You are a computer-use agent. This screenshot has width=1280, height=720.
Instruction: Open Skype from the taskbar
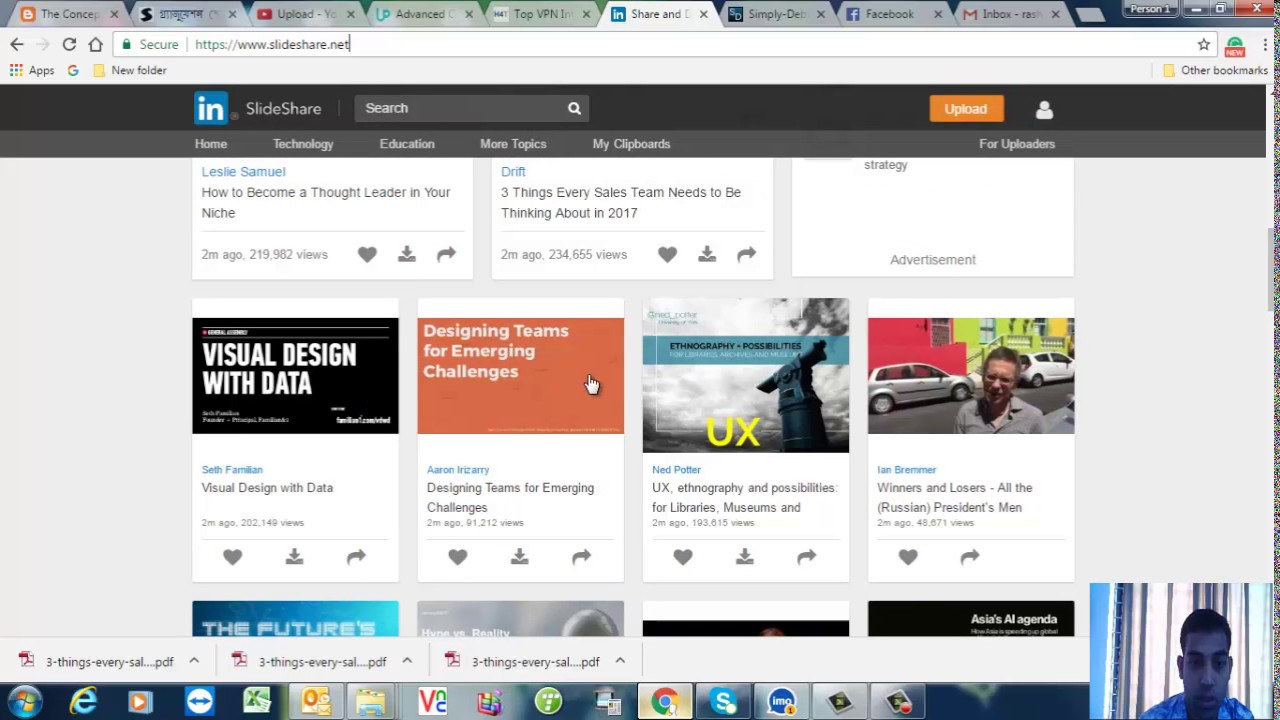tap(724, 701)
